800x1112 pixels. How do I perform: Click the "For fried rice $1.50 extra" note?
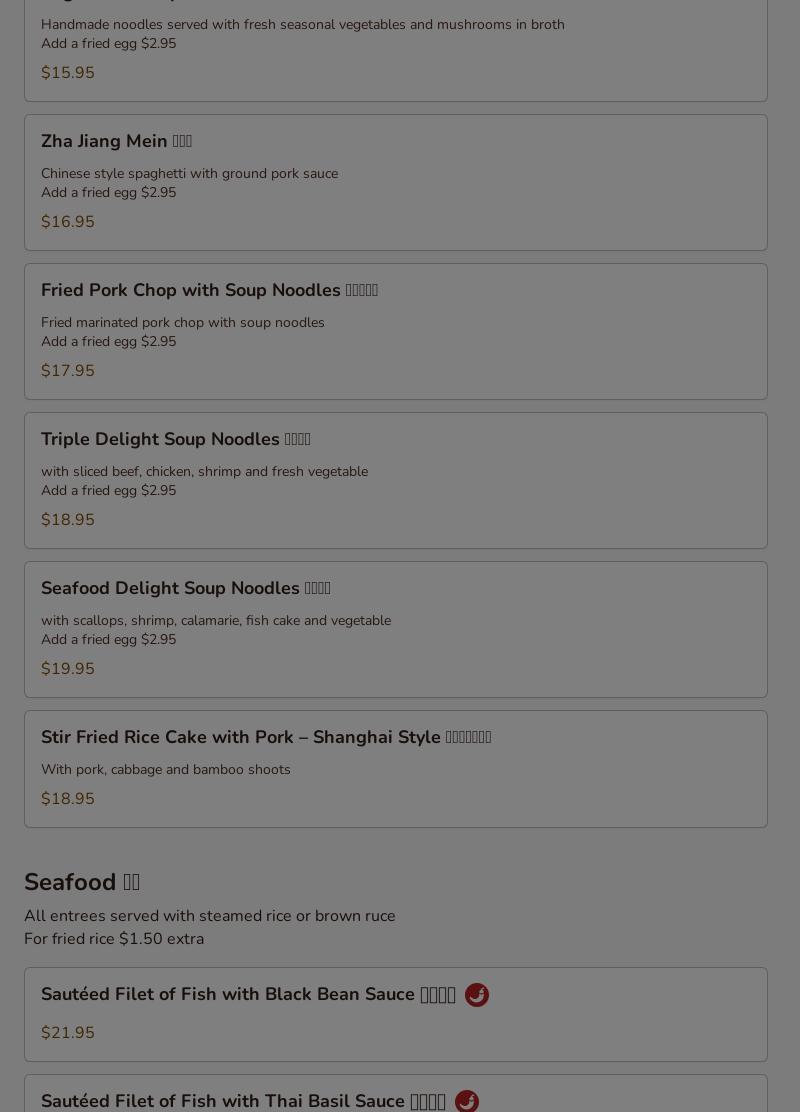(x=114, y=939)
